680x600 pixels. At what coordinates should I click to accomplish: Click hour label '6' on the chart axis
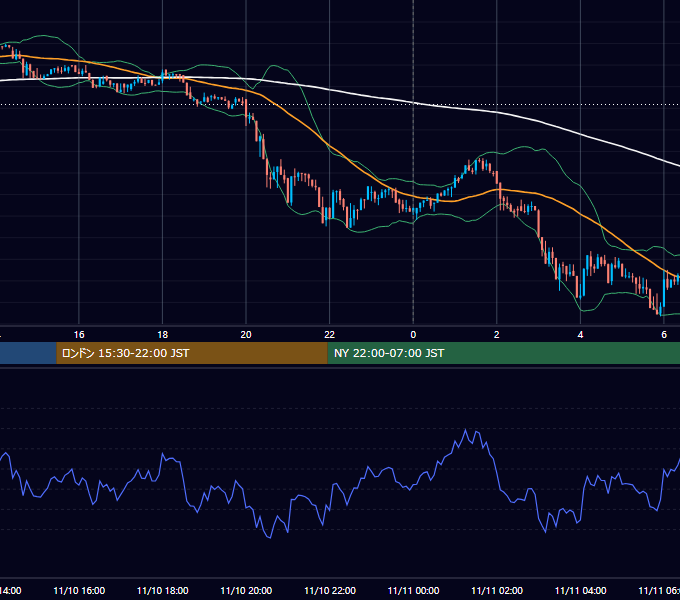[x=664, y=335]
